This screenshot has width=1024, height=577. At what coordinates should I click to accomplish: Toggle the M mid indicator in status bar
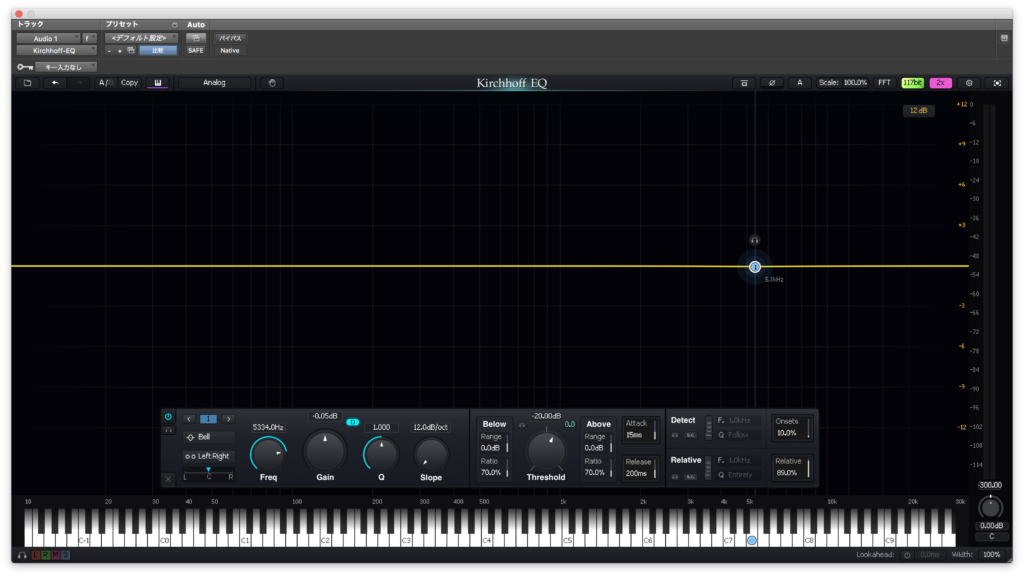point(56,555)
